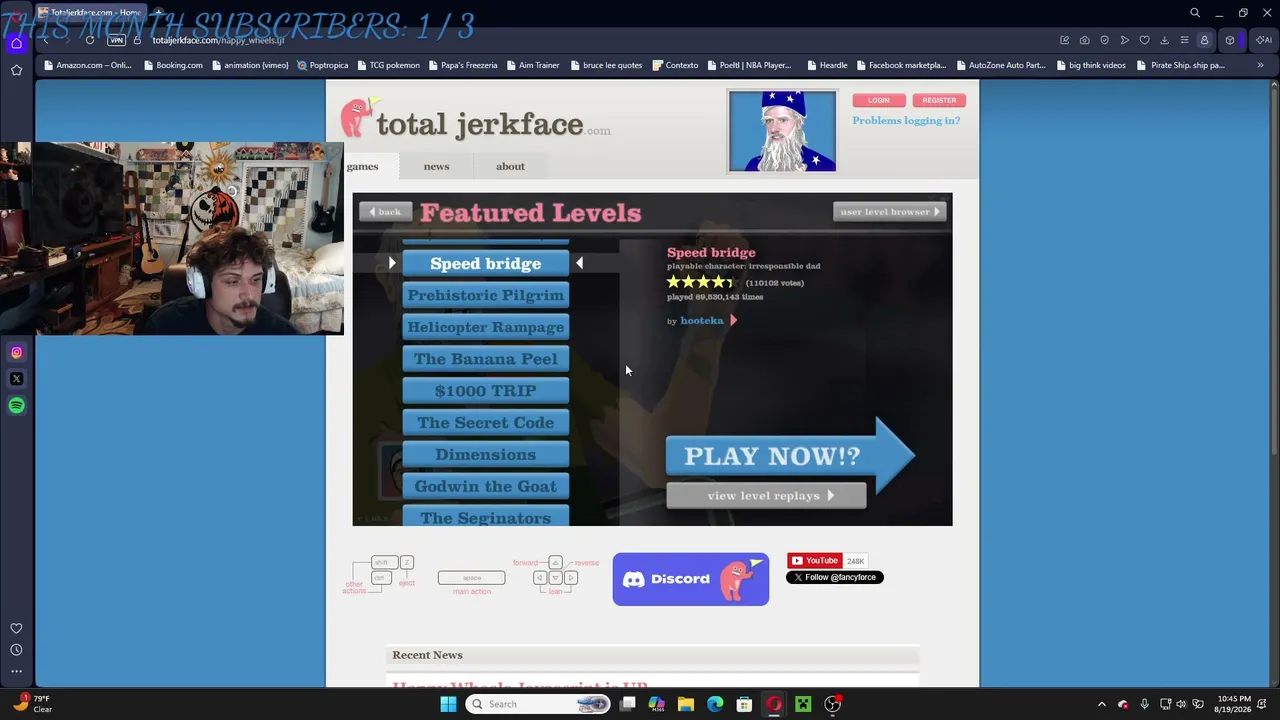This screenshot has height=720, width=1280.
Task: Select The Banana Peel level
Action: pyautogui.click(x=485, y=359)
